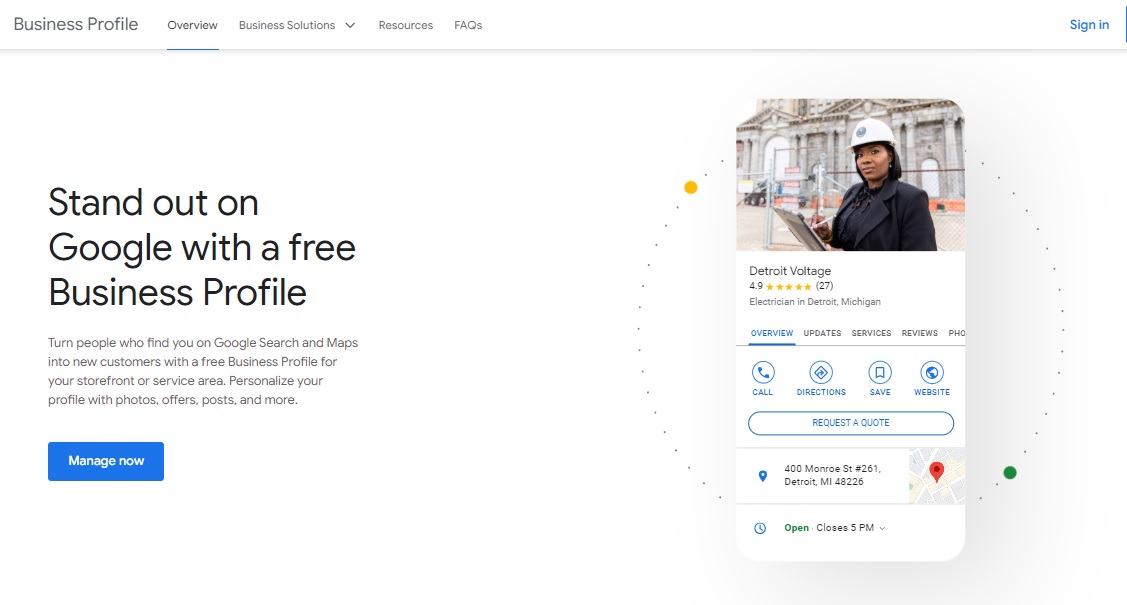Click the 4.9 star rating
1127x605 pixels.
pos(780,286)
